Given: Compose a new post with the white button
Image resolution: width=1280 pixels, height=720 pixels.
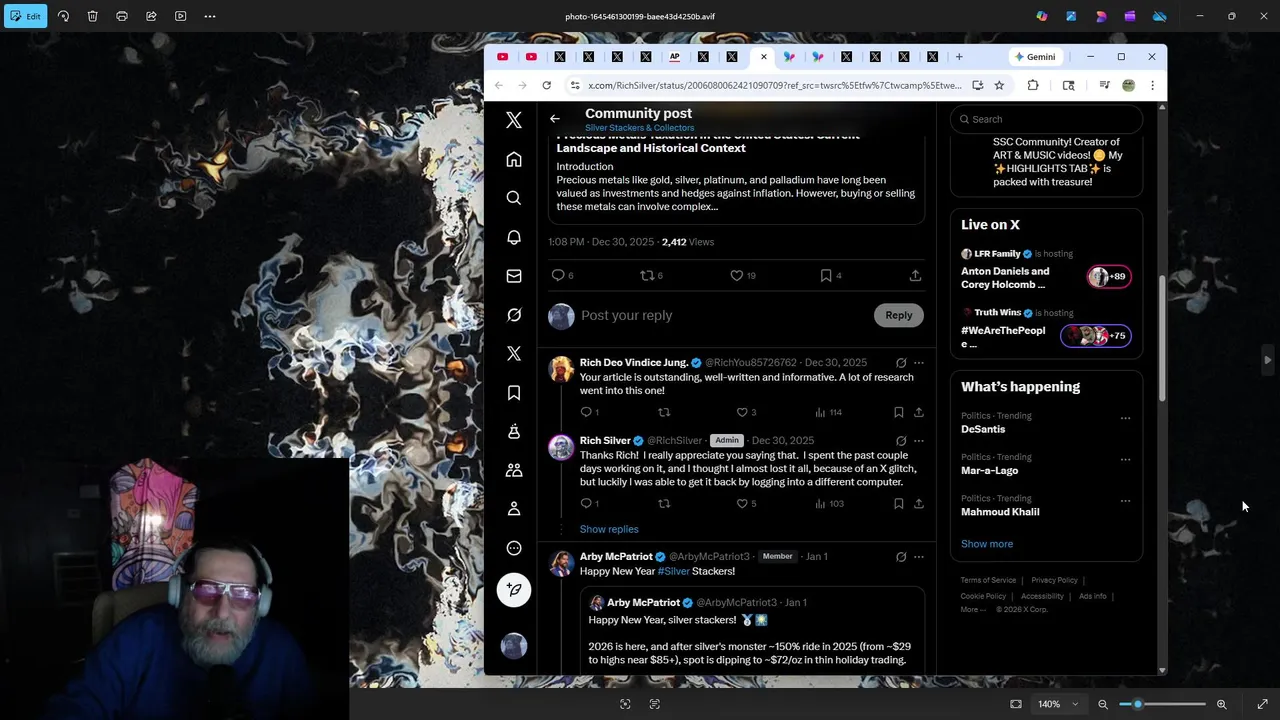Looking at the screenshot, I should click(x=514, y=590).
